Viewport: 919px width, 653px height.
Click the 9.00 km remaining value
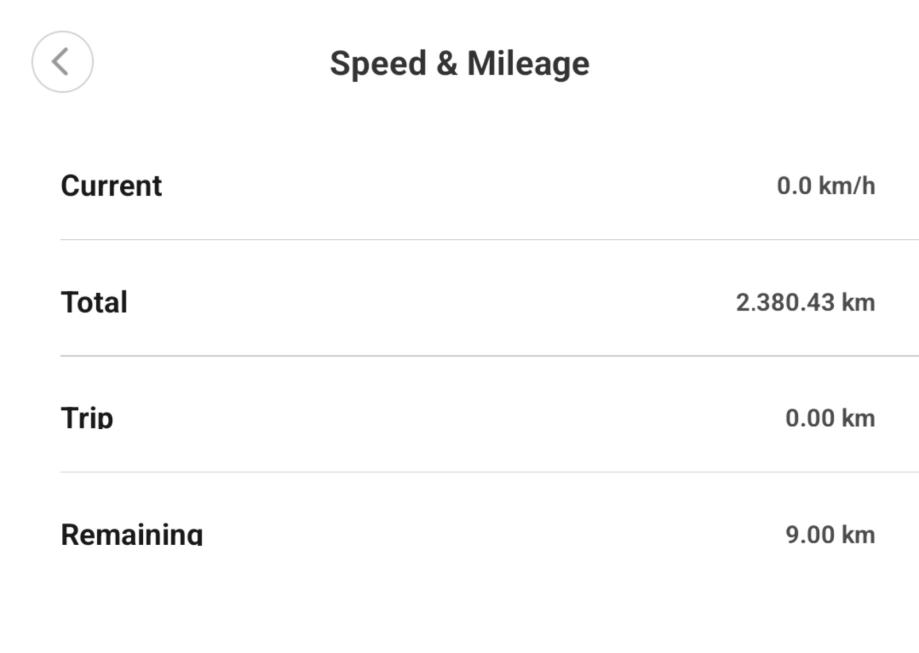coord(830,534)
